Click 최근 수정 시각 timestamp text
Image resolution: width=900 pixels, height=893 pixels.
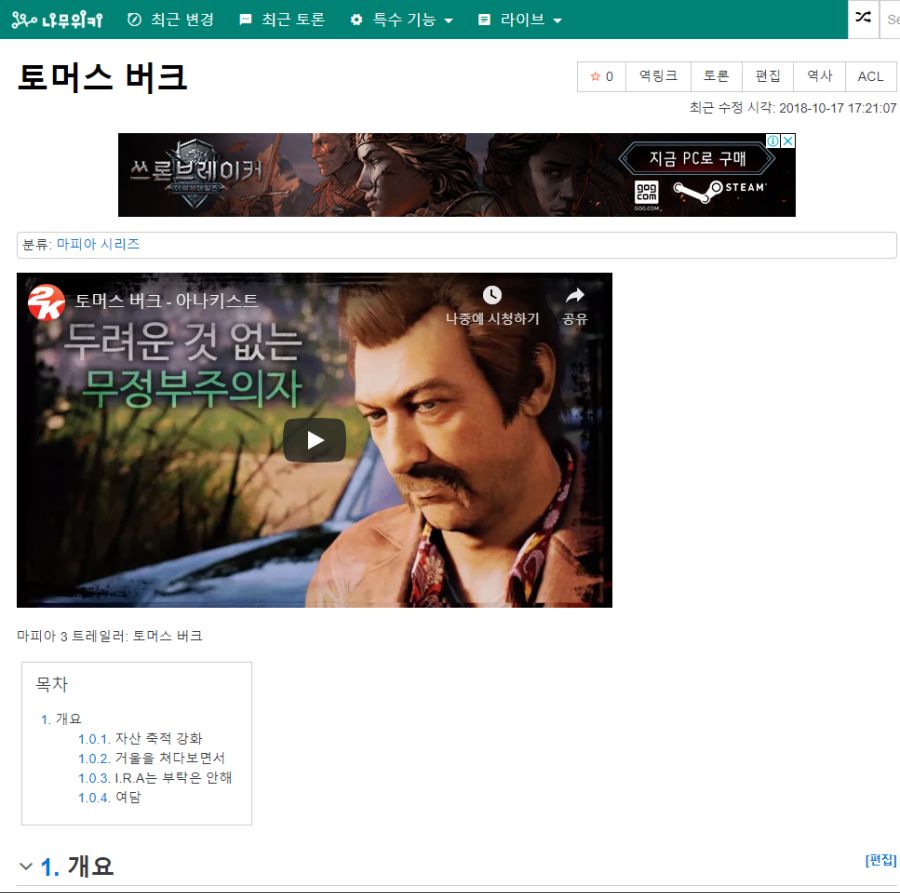pos(793,108)
